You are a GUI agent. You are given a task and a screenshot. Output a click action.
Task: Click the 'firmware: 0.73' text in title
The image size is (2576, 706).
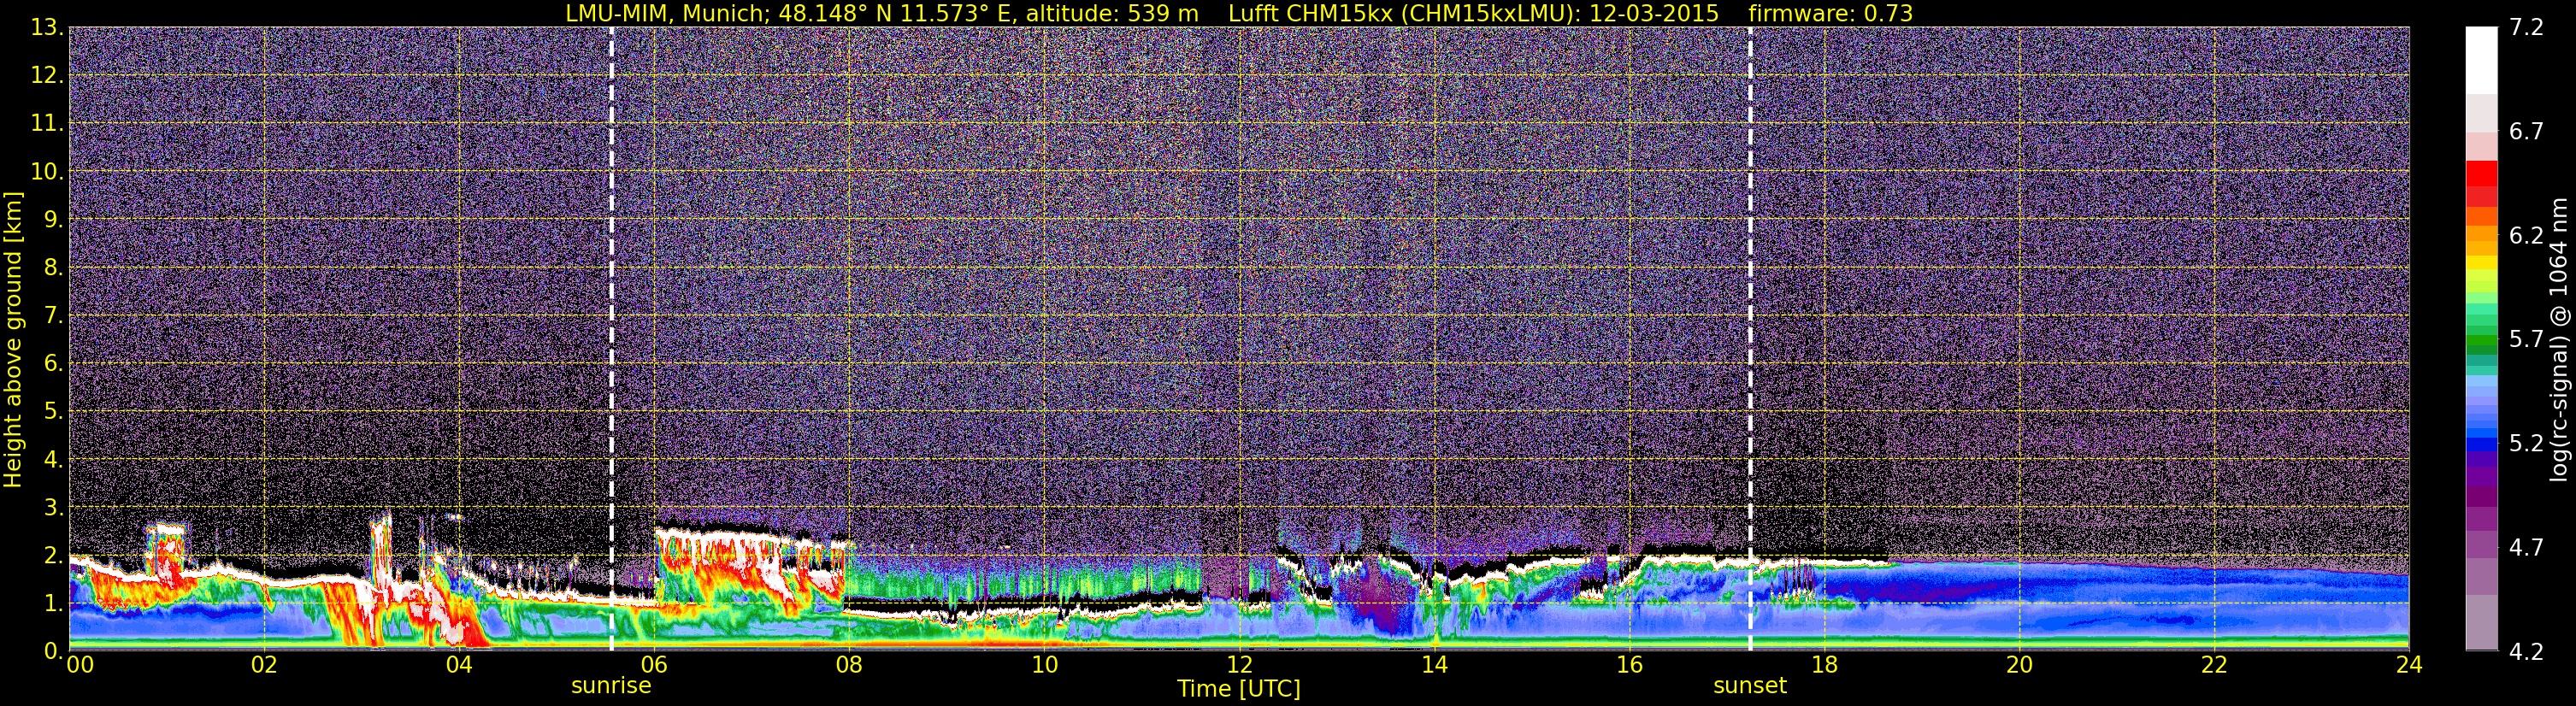point(1830,13)
